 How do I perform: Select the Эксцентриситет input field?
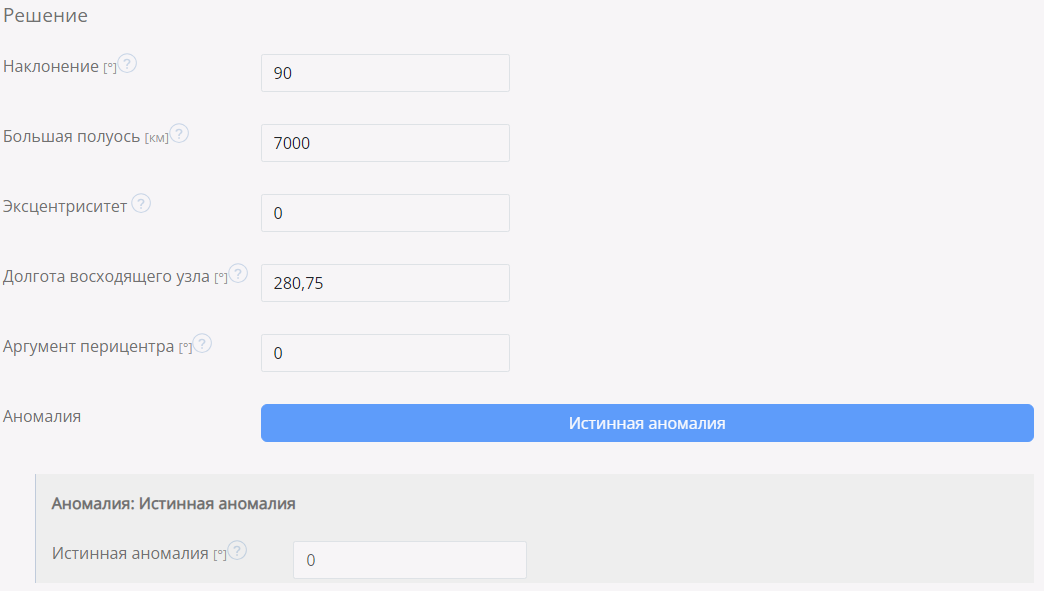tap(385, 213)
